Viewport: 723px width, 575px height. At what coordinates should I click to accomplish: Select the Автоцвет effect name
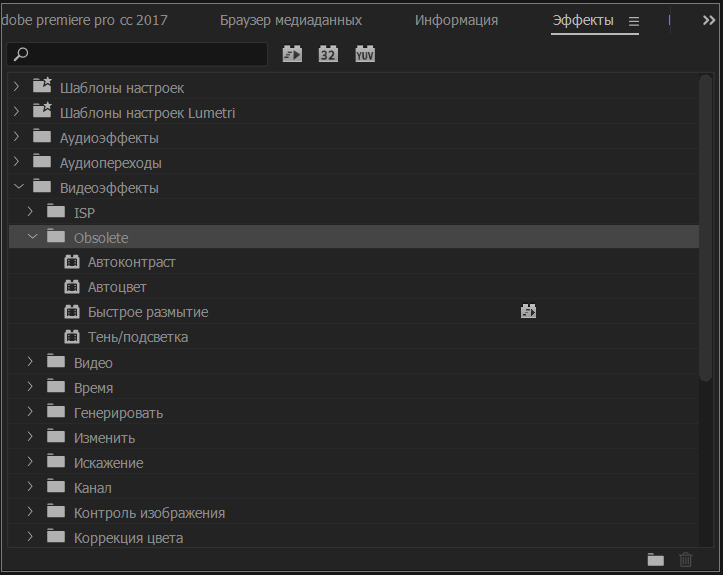point(117,287)
